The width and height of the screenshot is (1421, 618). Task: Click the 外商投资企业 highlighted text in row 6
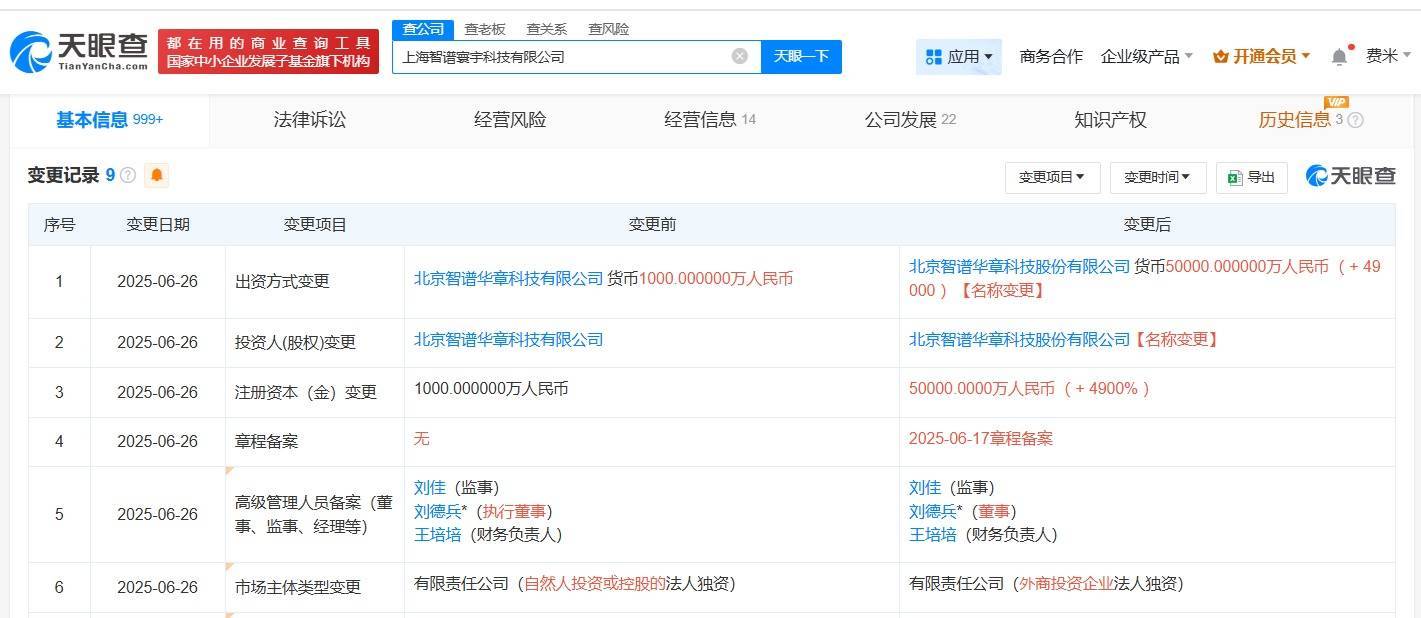1066,584
